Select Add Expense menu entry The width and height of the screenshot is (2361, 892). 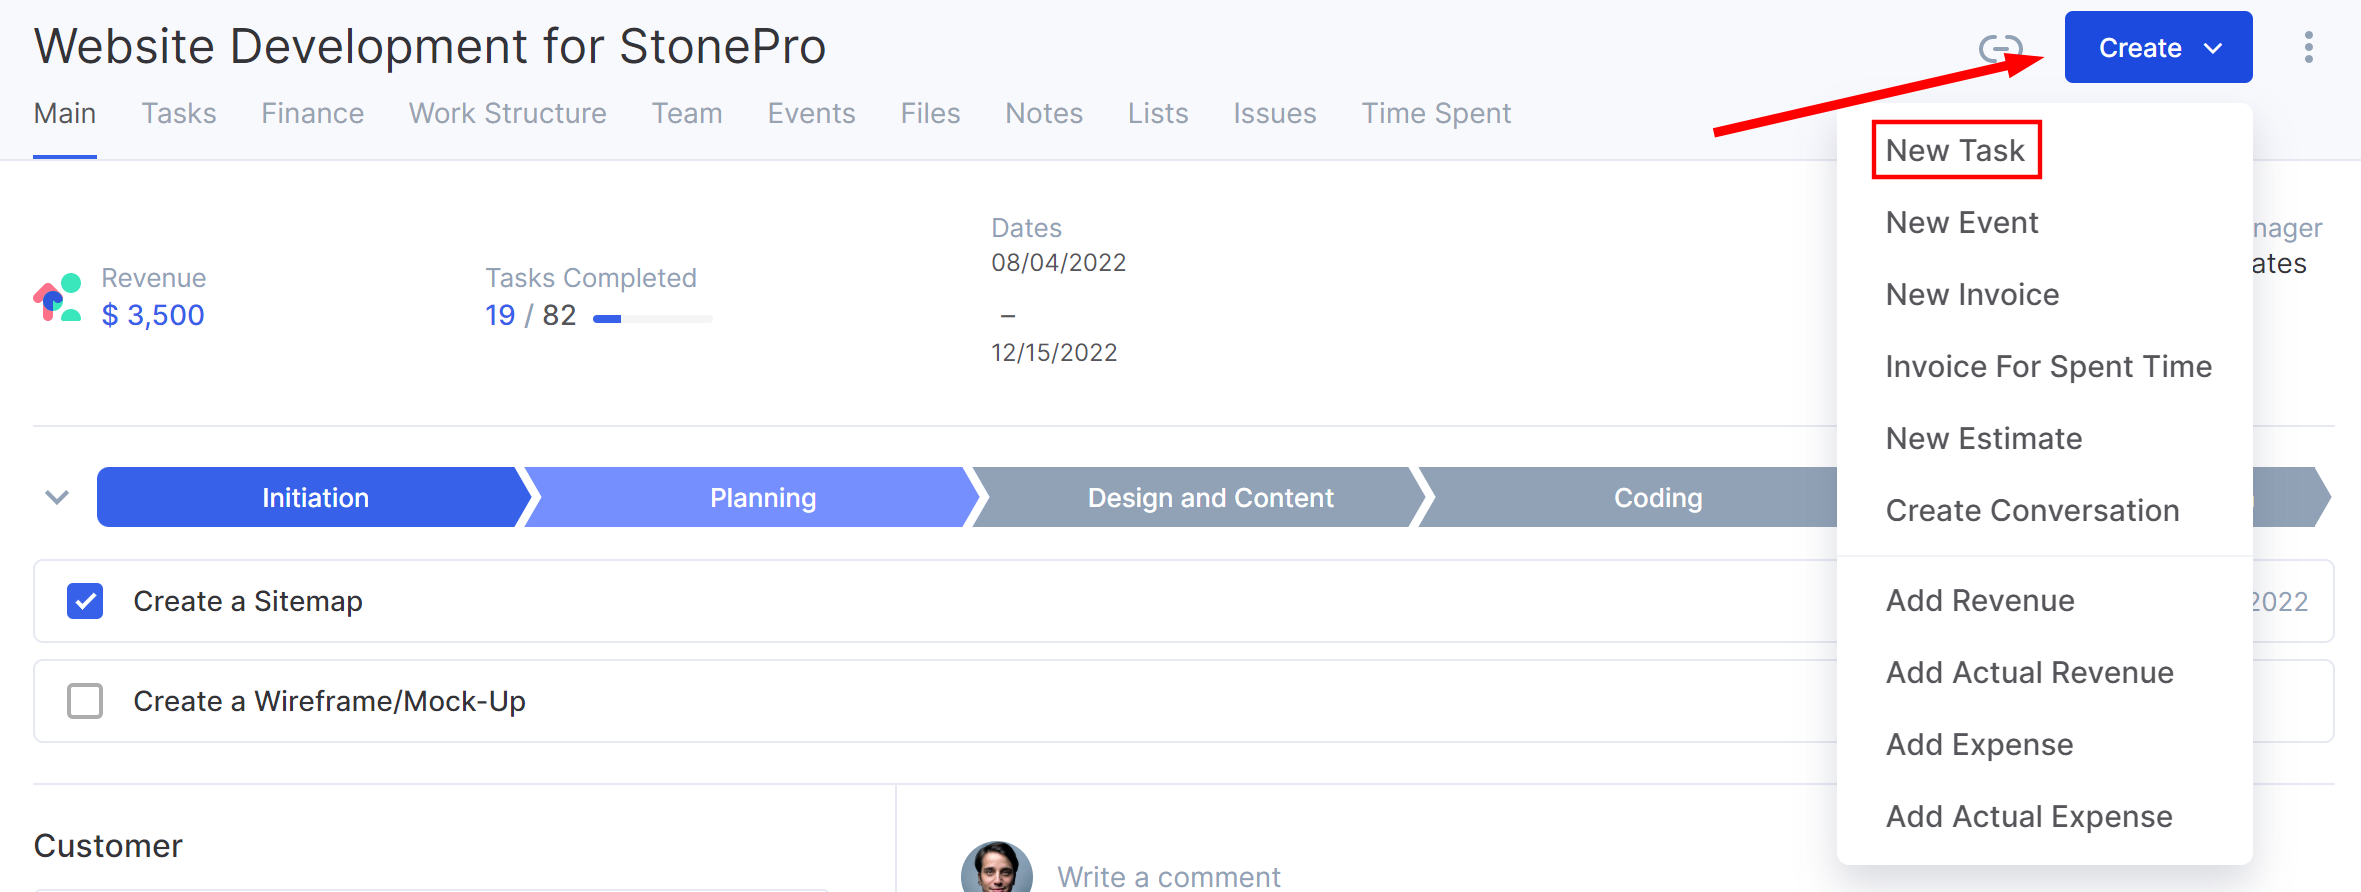pos(1979,744)
